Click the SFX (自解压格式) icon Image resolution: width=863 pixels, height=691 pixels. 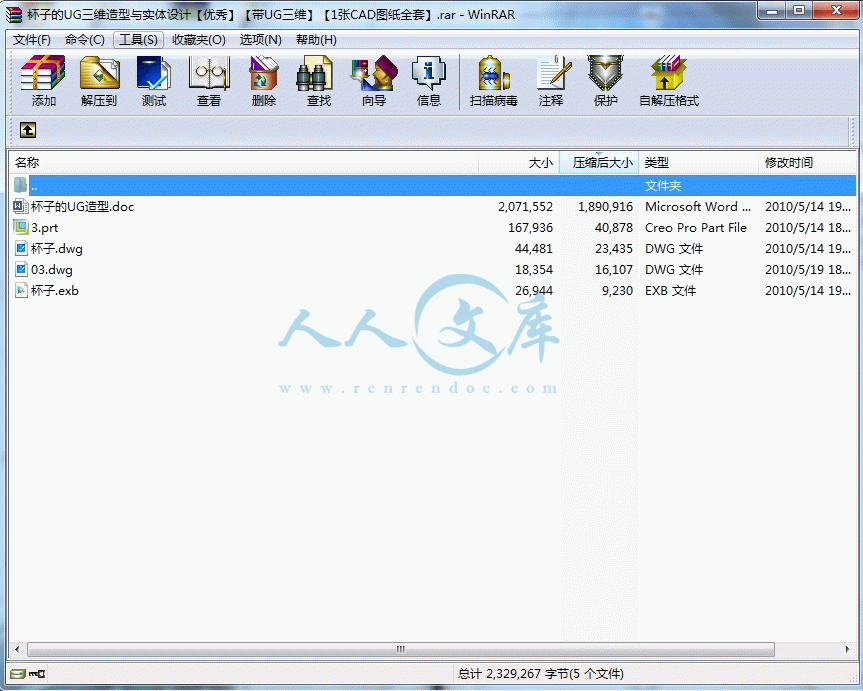(669, 73)
